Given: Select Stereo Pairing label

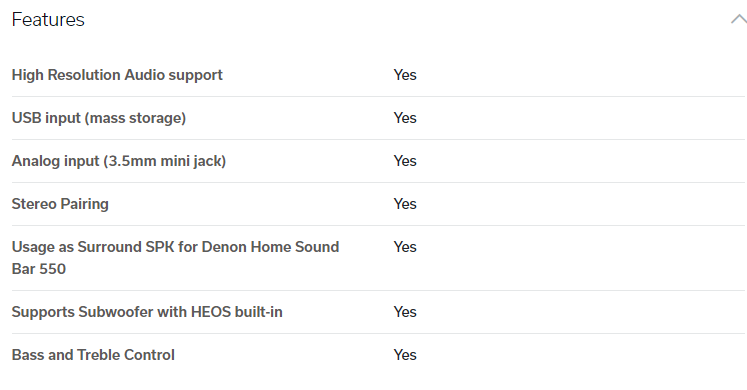Looking at the screenshot, I should (60, 204).
